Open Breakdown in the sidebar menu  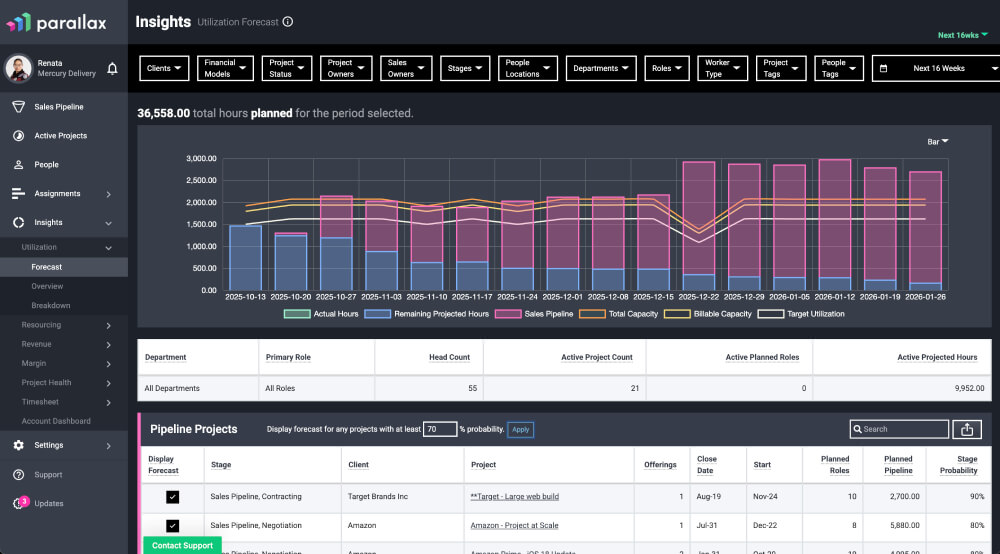click(50, 306)
